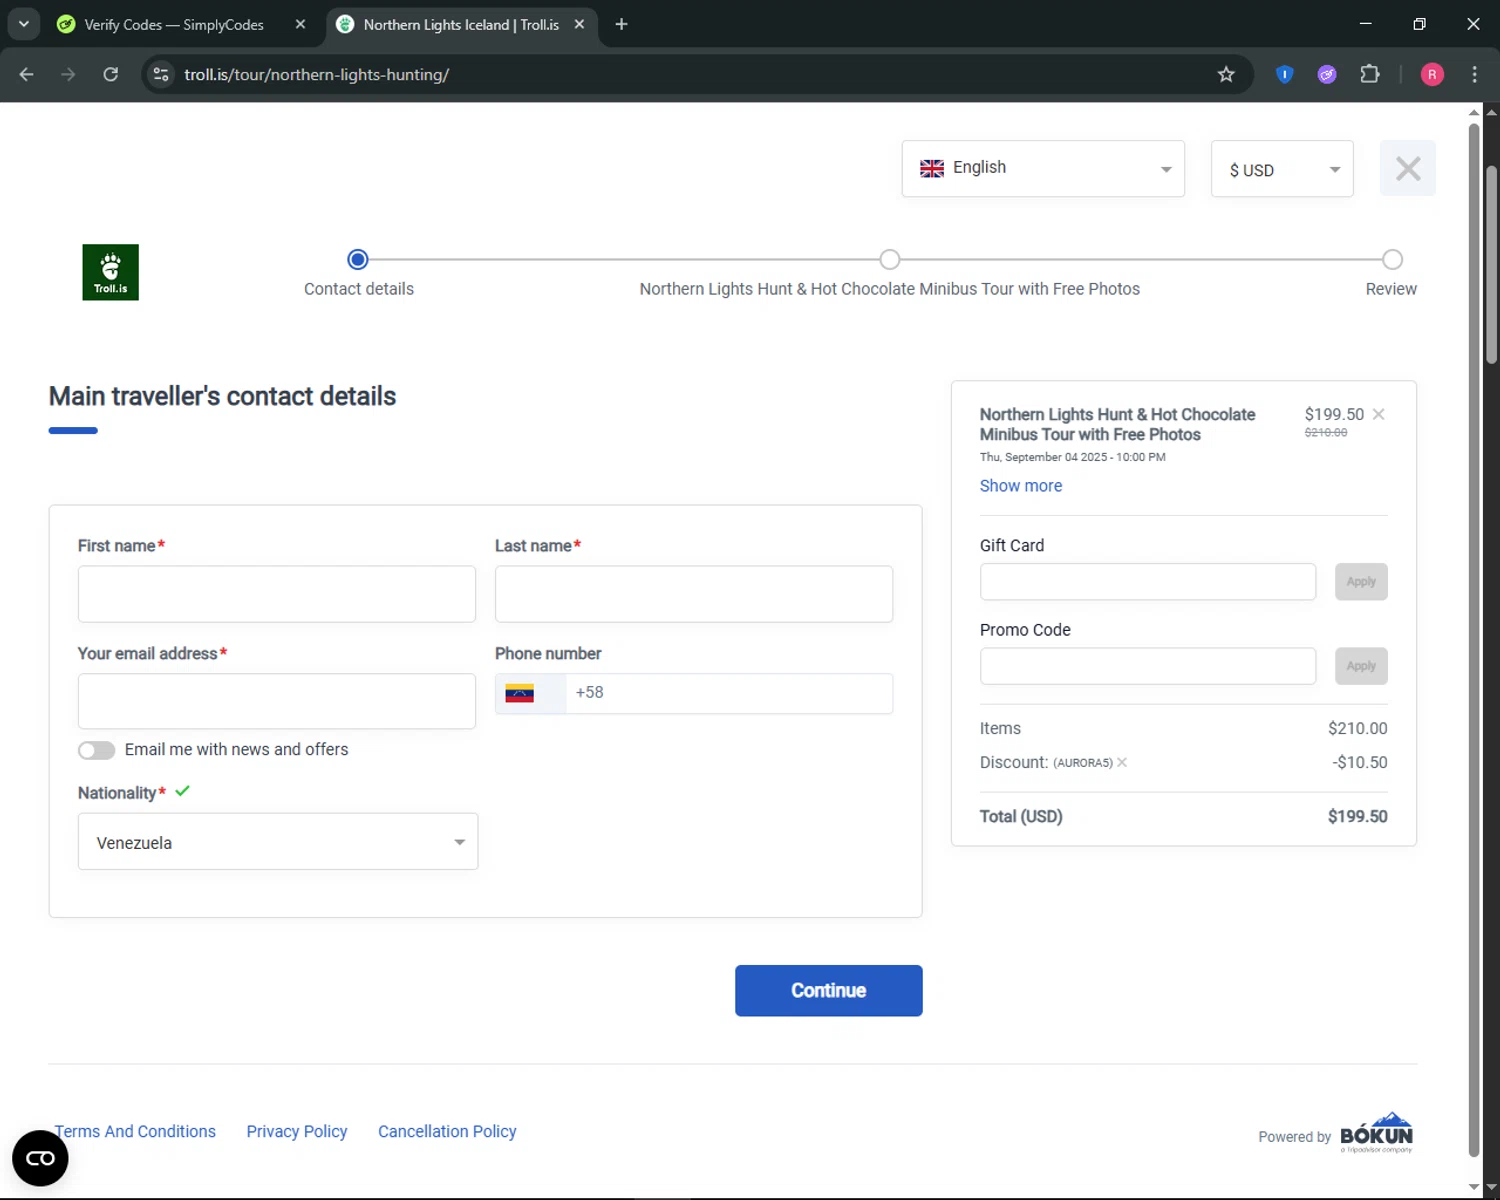Open Cancellation Policy link
Image resolution: width=1500 pixels, height=1200 pixels.
click(447, 1132)
